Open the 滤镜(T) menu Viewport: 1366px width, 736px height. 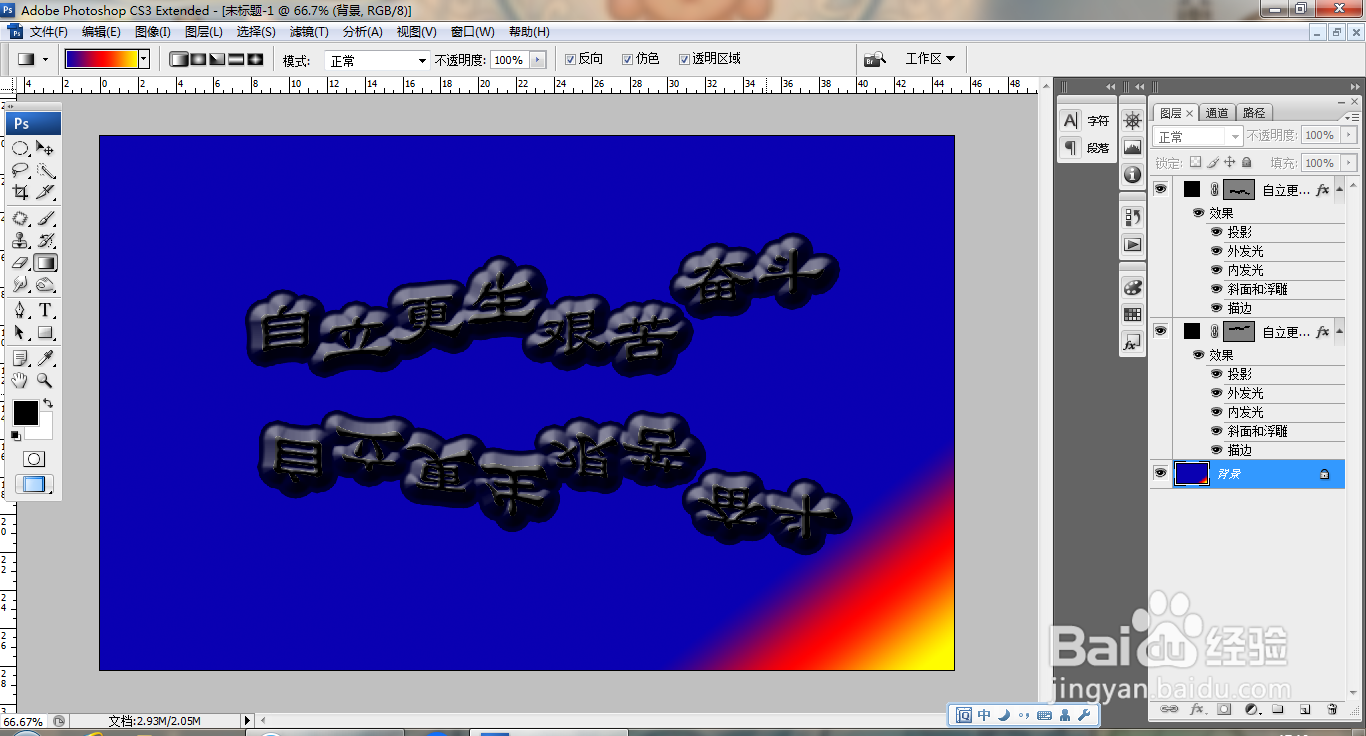click(x=309, y=32)
